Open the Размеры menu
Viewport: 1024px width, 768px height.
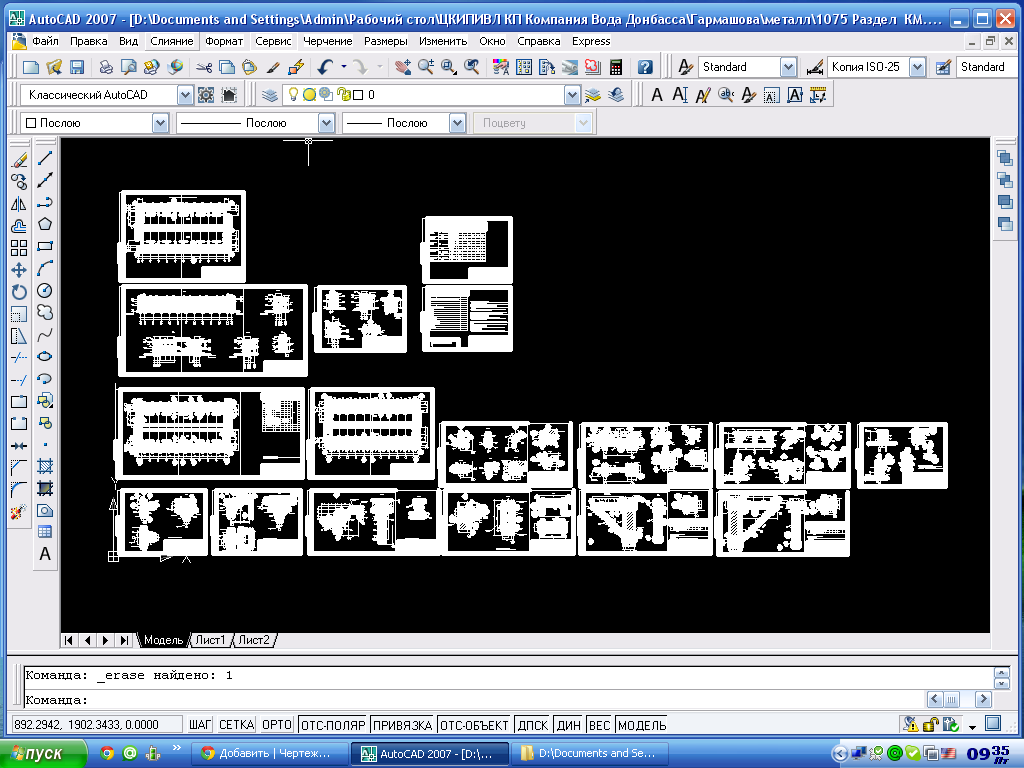[385, 41]
